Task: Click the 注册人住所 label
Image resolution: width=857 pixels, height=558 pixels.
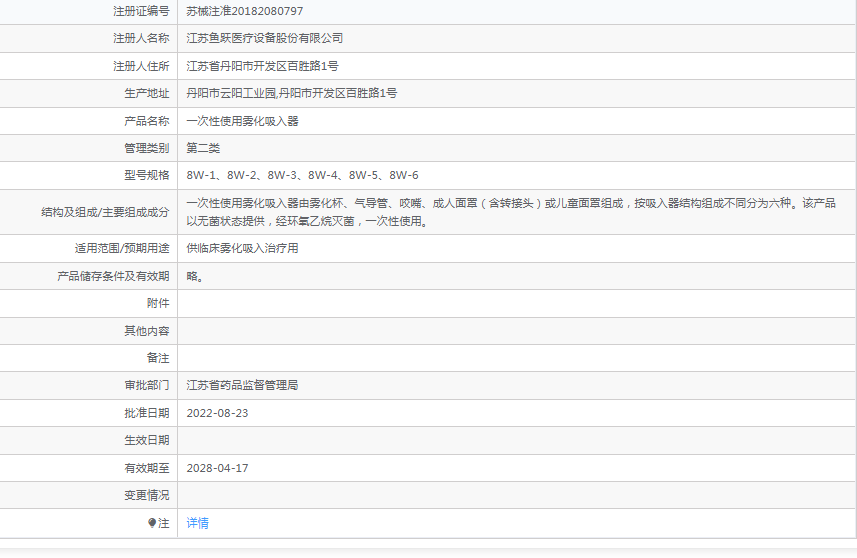Action: click(x=141, y=66)
